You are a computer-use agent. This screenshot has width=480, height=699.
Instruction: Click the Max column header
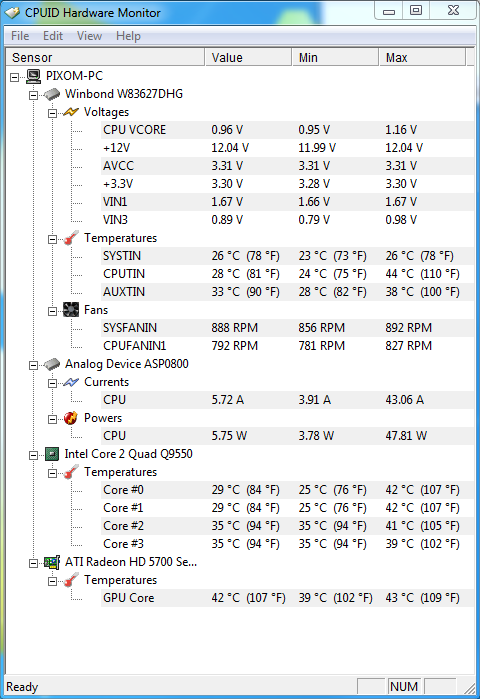[x=423, y=58]
